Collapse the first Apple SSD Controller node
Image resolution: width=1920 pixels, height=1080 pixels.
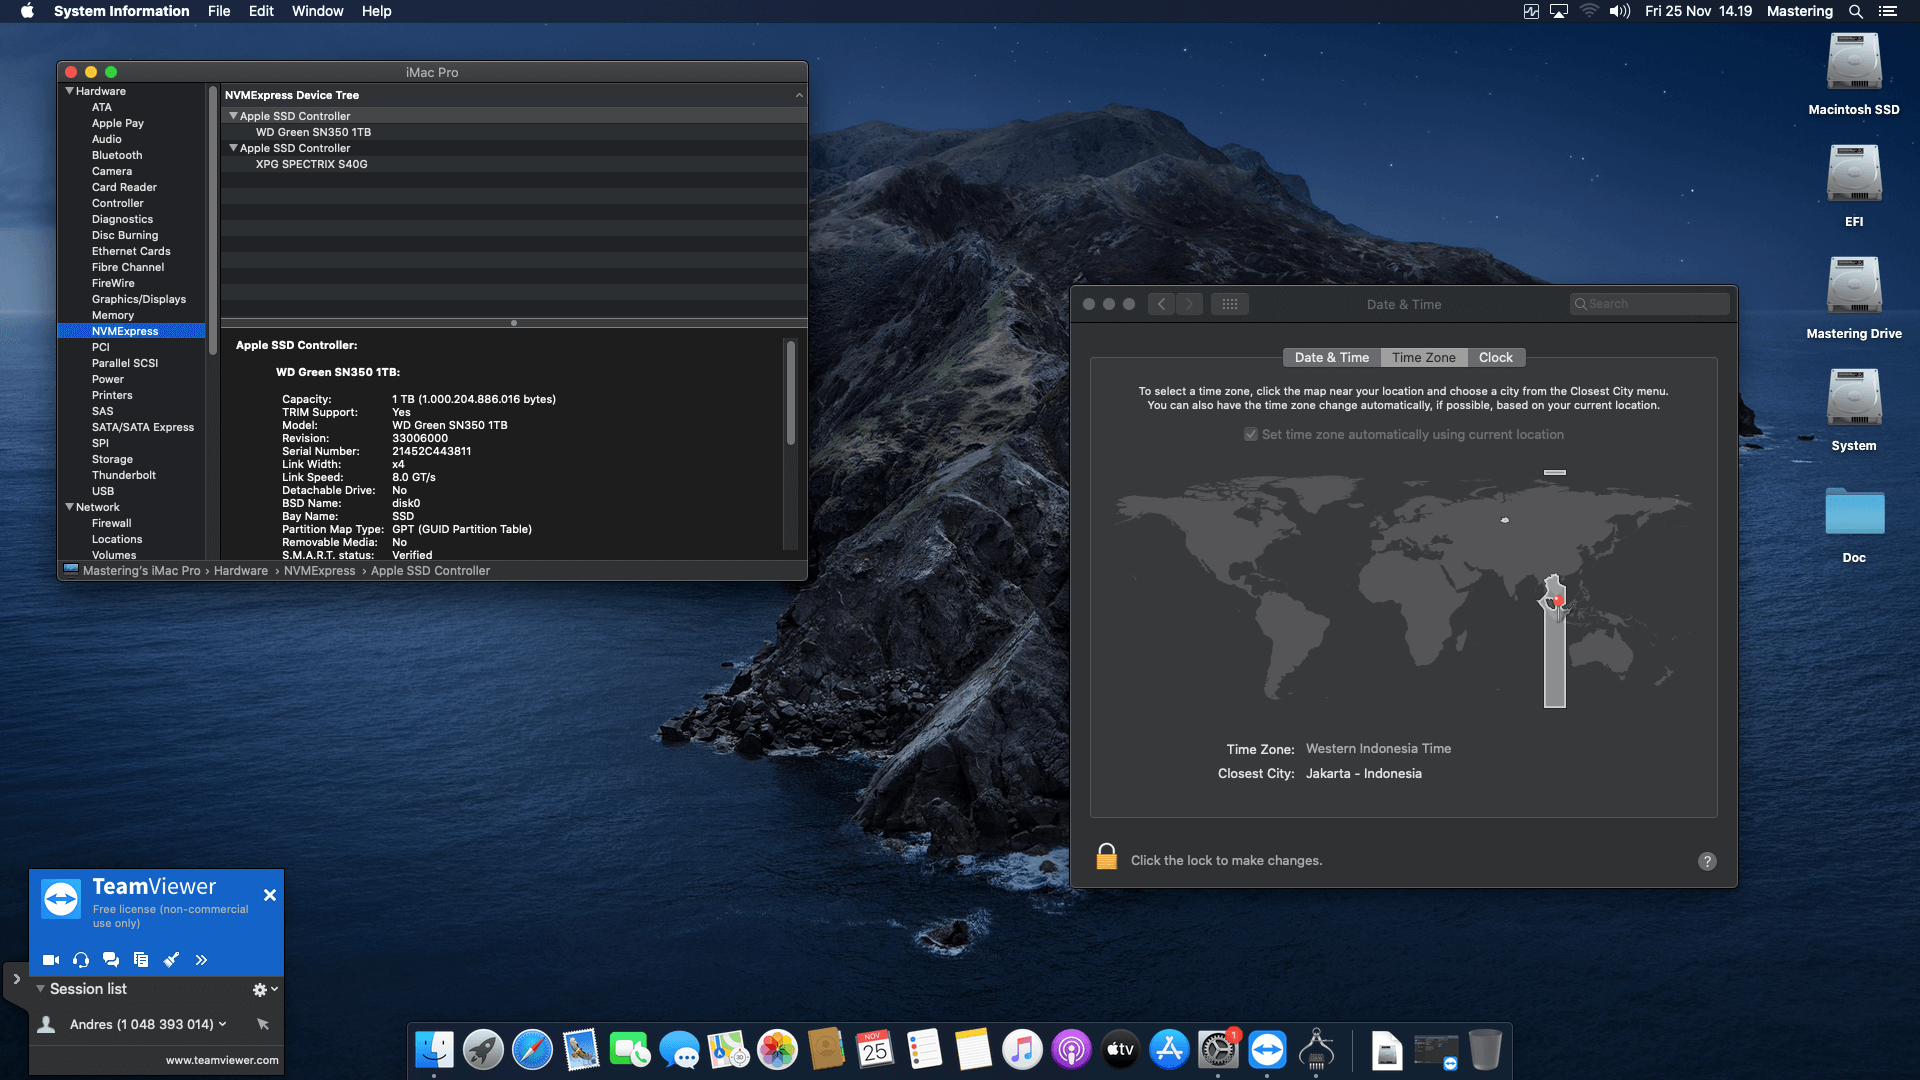click(x=233, y=116)
